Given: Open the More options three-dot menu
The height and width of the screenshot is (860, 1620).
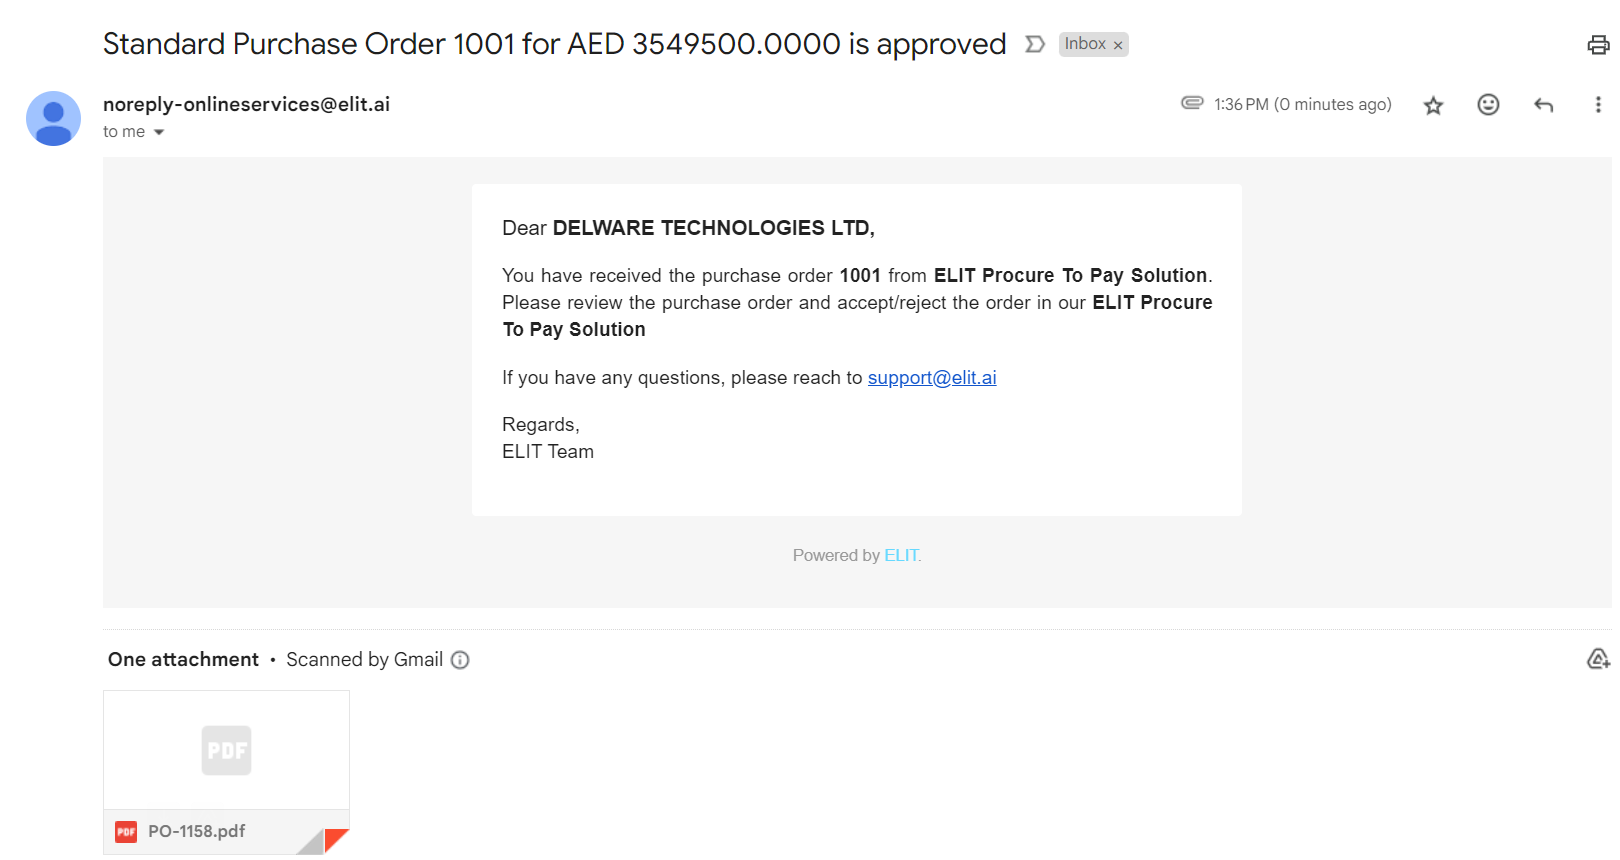Looking at the screenshot, I should point(1597,105).
